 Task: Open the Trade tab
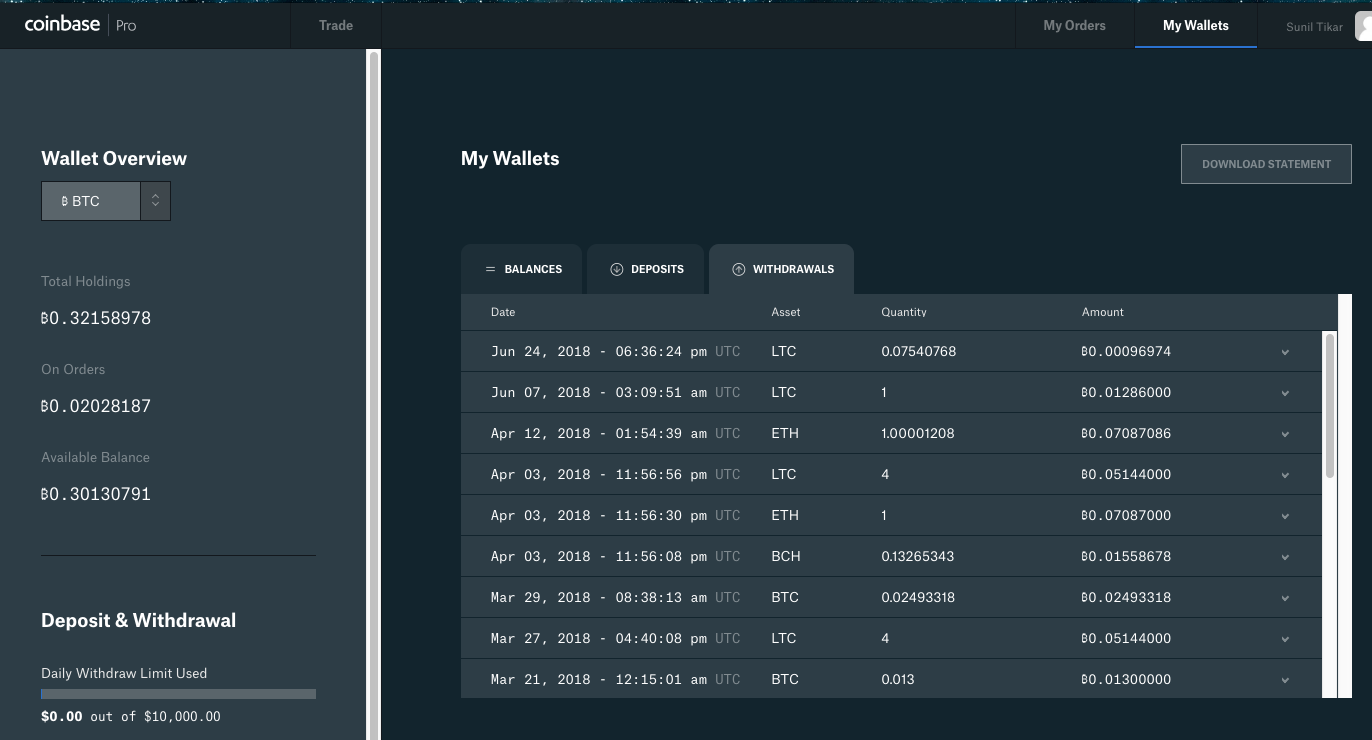tap(336, 25)
